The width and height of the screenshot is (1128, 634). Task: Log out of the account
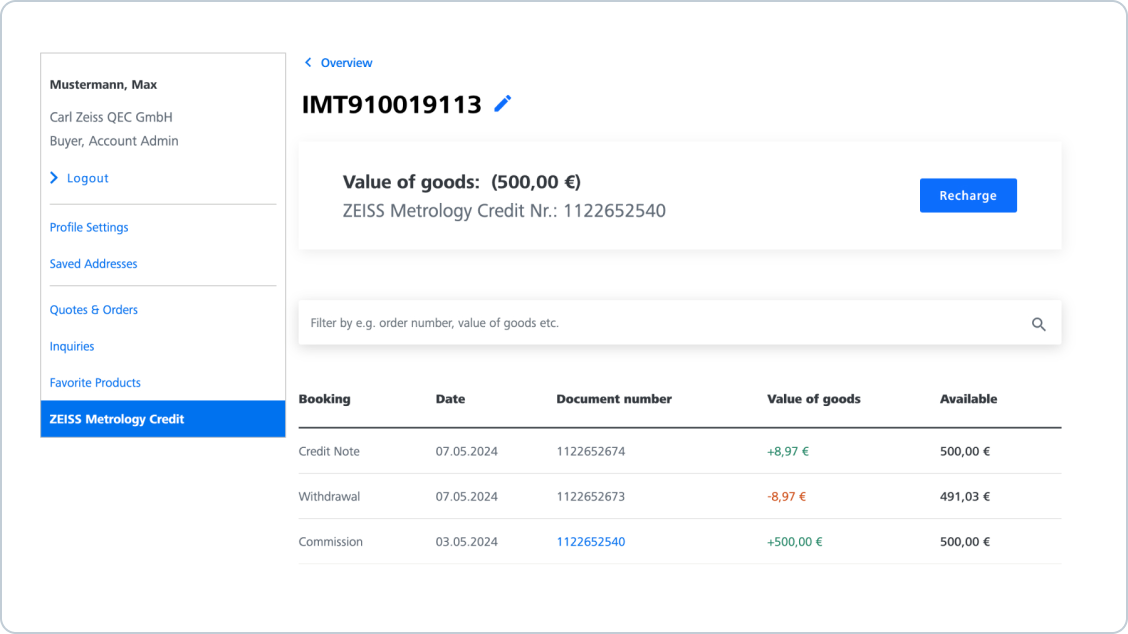pyautogui.click(x=87, y=178)
